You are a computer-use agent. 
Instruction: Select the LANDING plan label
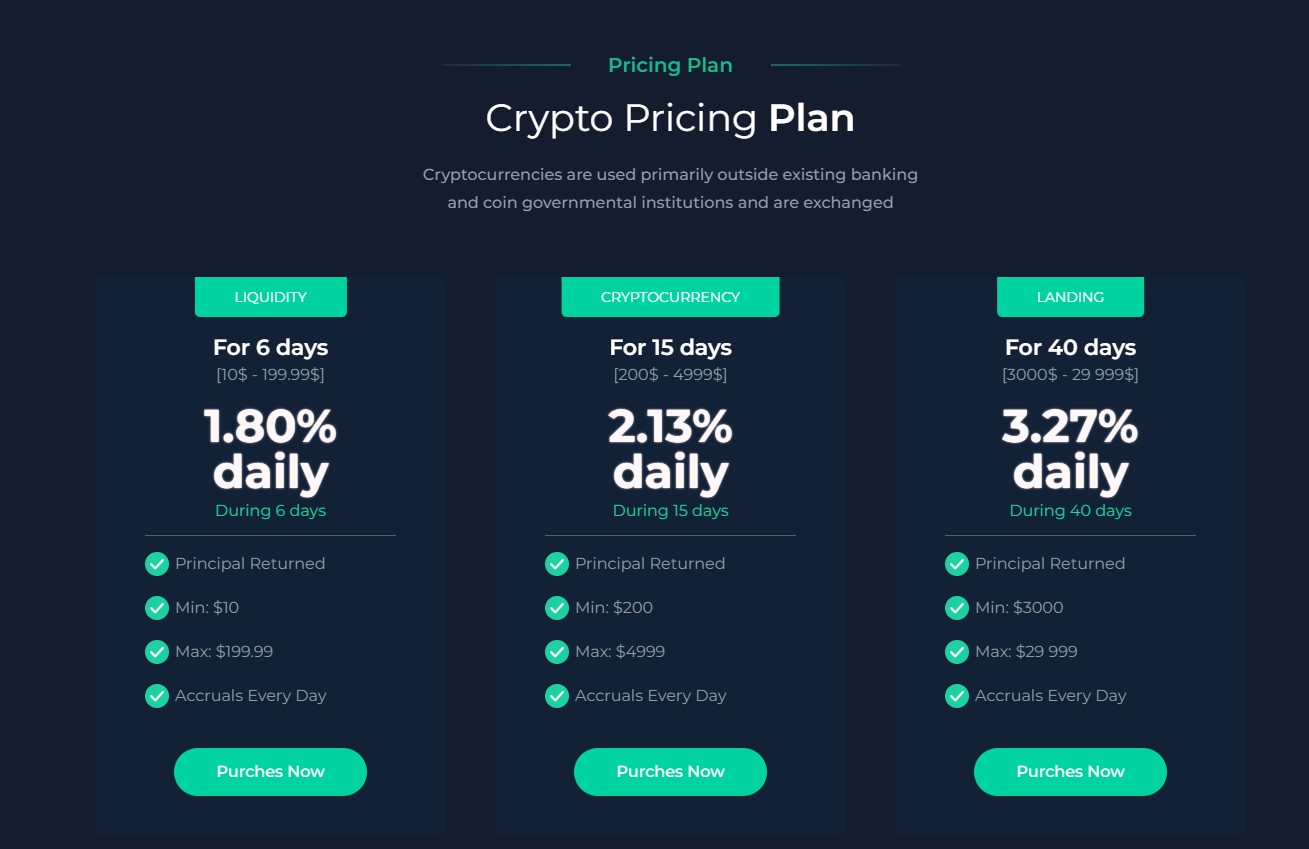[x=1070, y=297]
